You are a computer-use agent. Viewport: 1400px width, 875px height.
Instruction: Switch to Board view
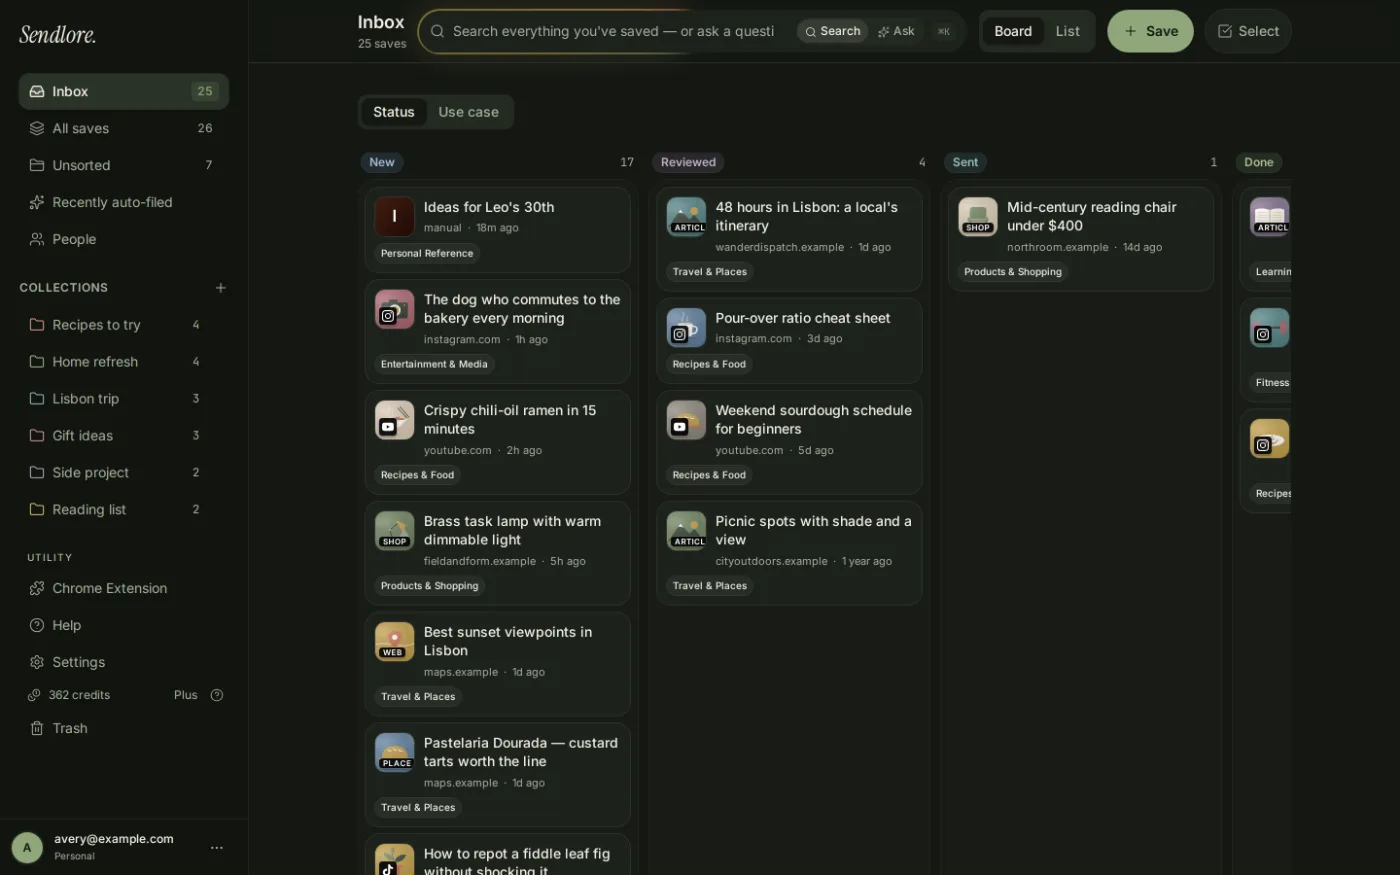click(x=1013, y=31)
